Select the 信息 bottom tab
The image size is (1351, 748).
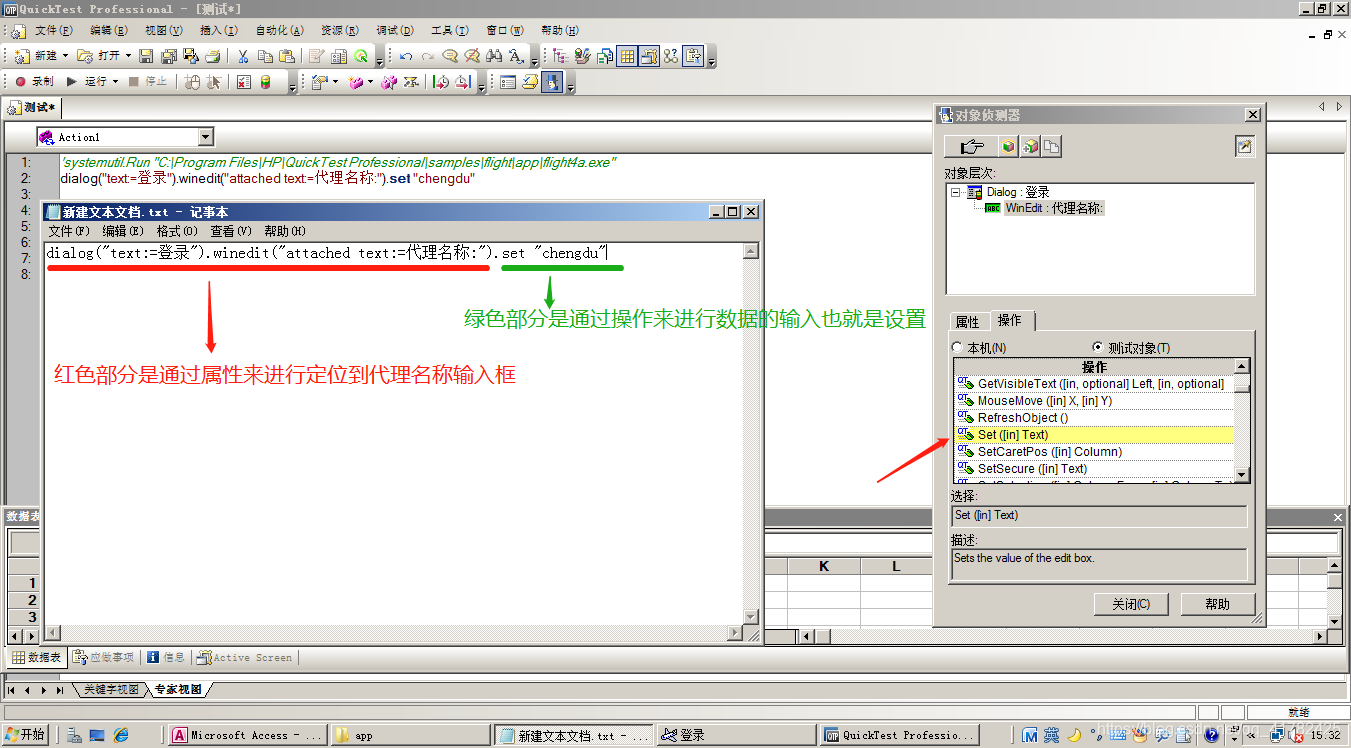click(x=166, y=658)
